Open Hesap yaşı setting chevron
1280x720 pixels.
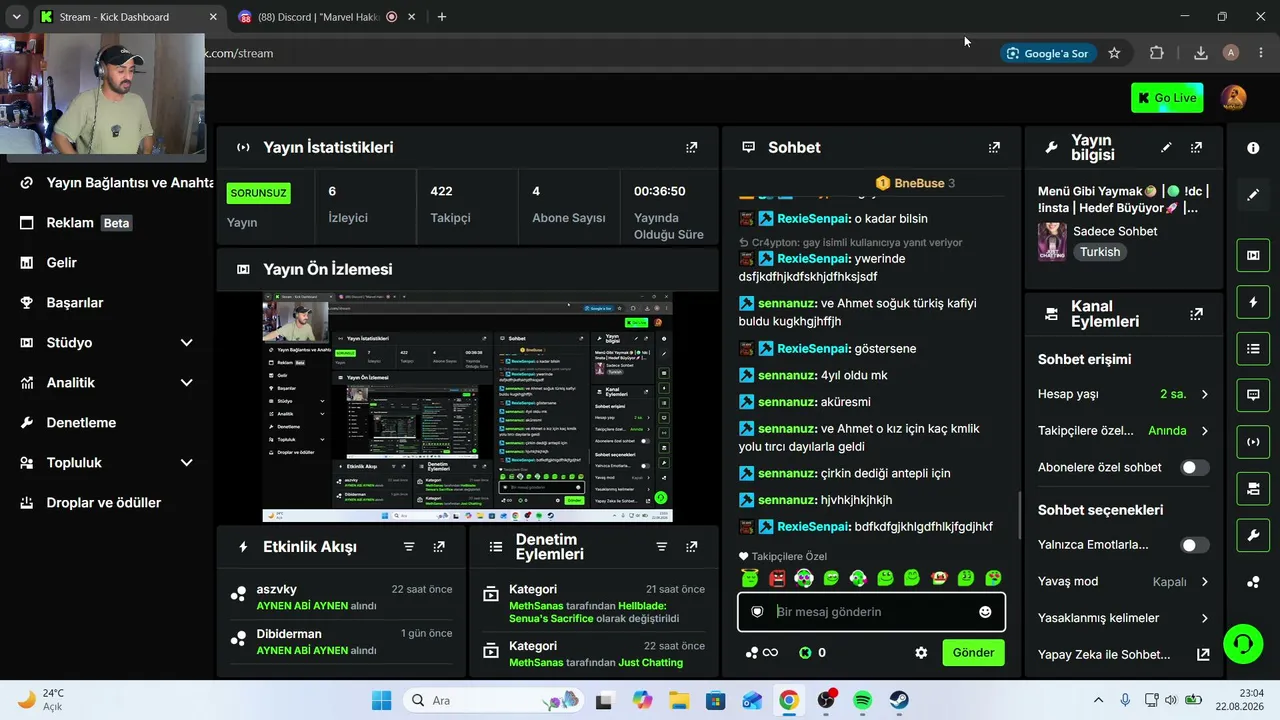tap(1204, 394)
